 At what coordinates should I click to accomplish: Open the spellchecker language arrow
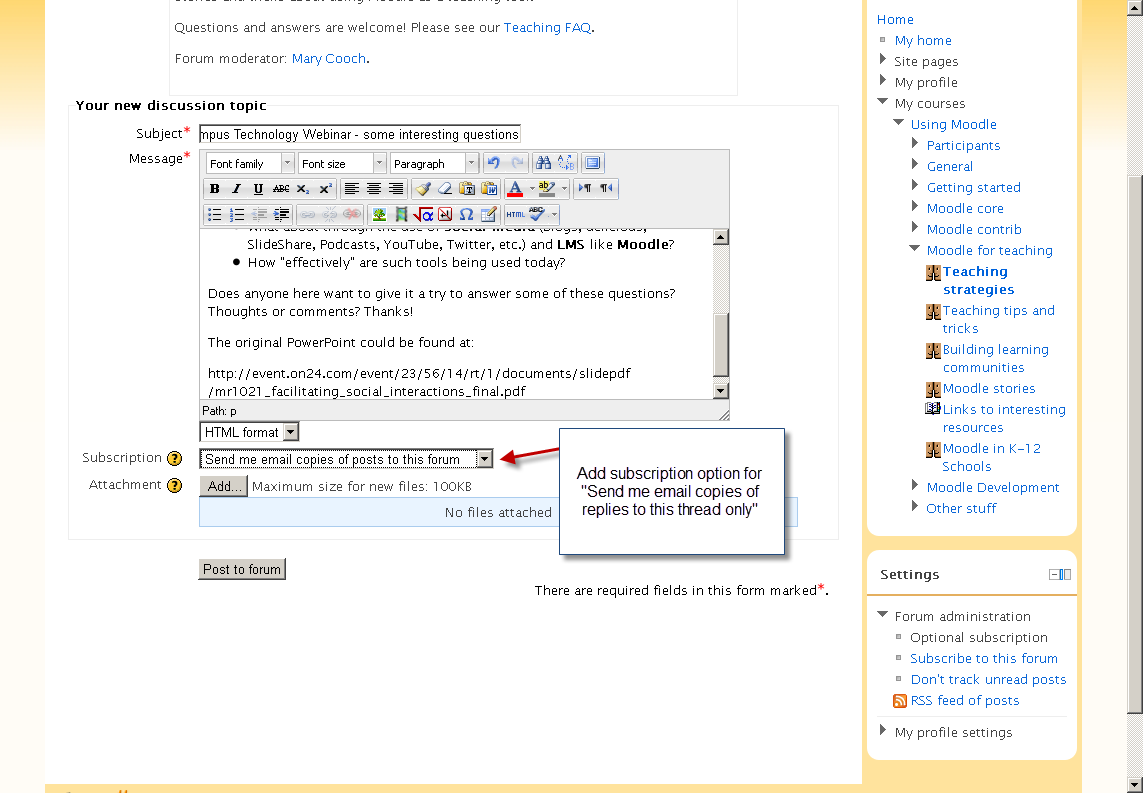coord(554,214)
